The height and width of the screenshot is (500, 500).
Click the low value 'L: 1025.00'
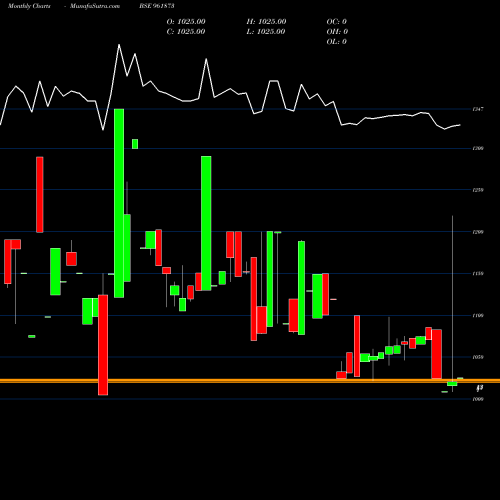pos(266,32)
